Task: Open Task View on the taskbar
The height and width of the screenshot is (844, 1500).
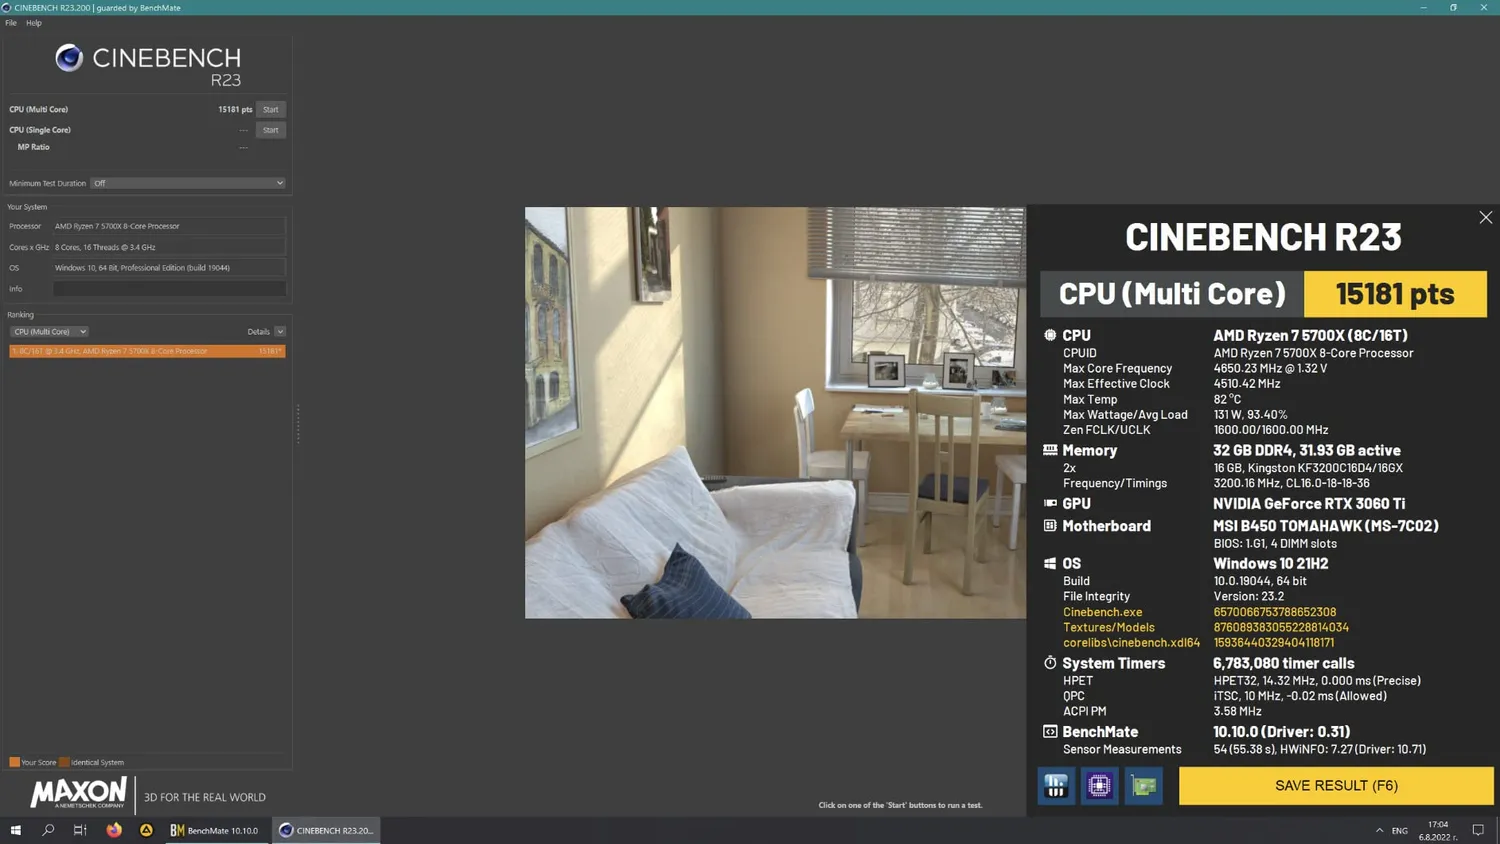Action: (x=80, y=830)
